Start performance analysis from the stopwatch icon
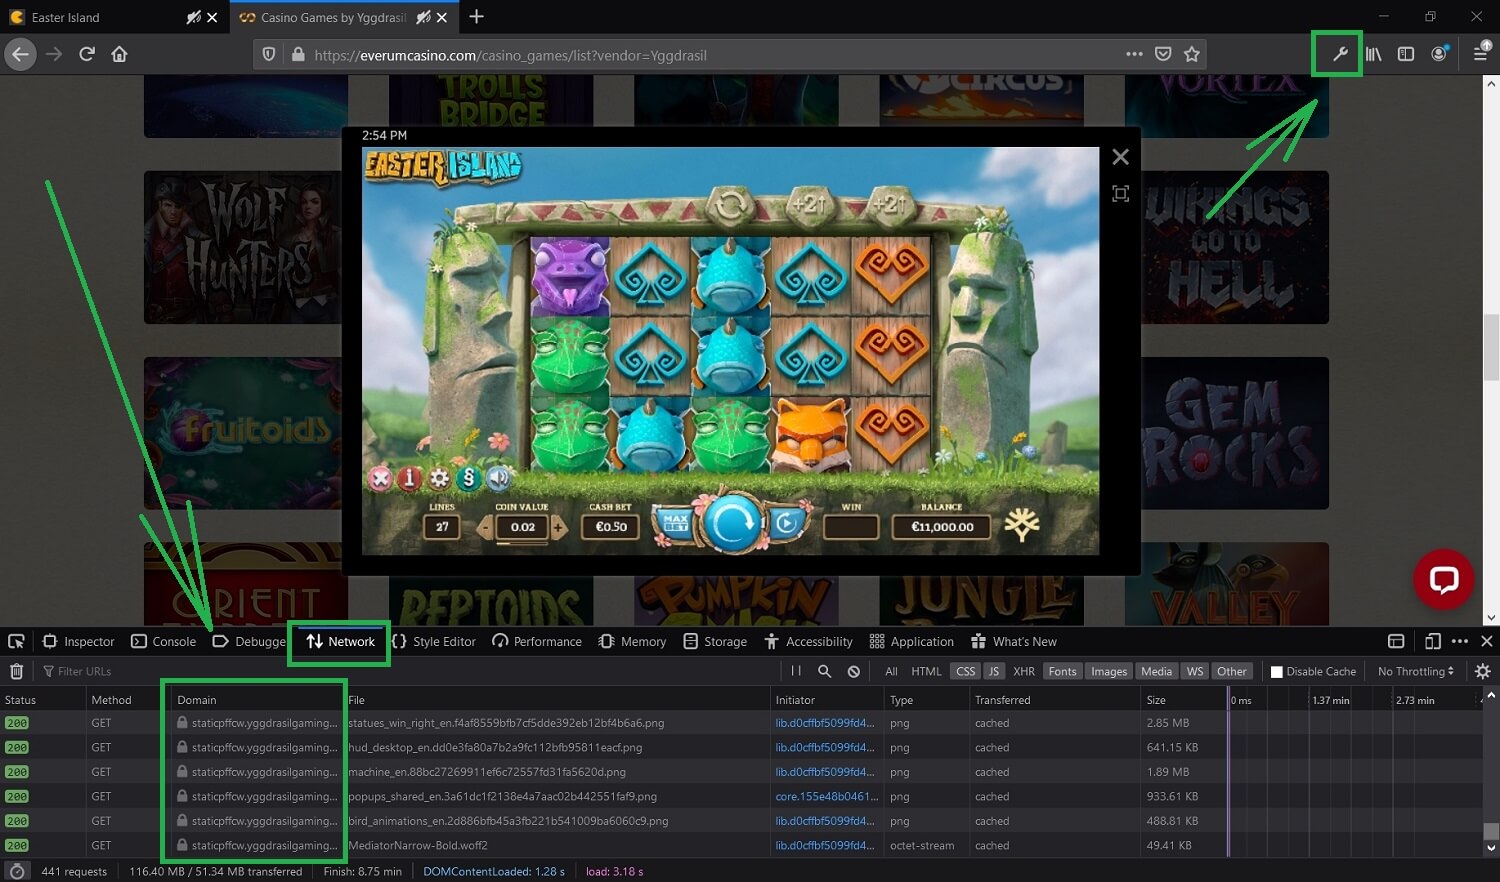The image size is (1500, 882). click(16, 871)
